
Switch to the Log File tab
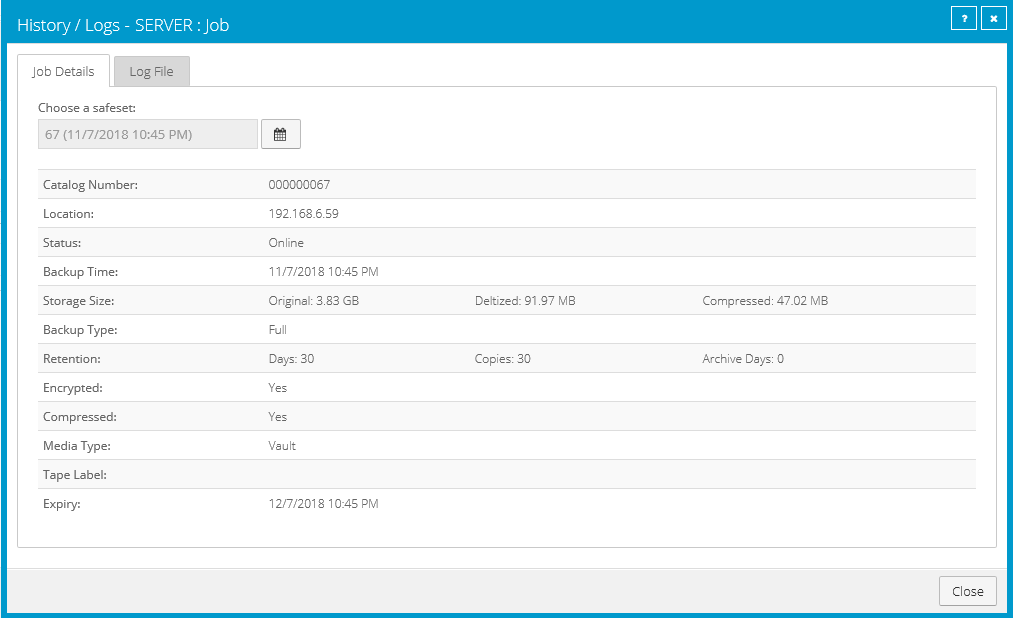(151, 72)
